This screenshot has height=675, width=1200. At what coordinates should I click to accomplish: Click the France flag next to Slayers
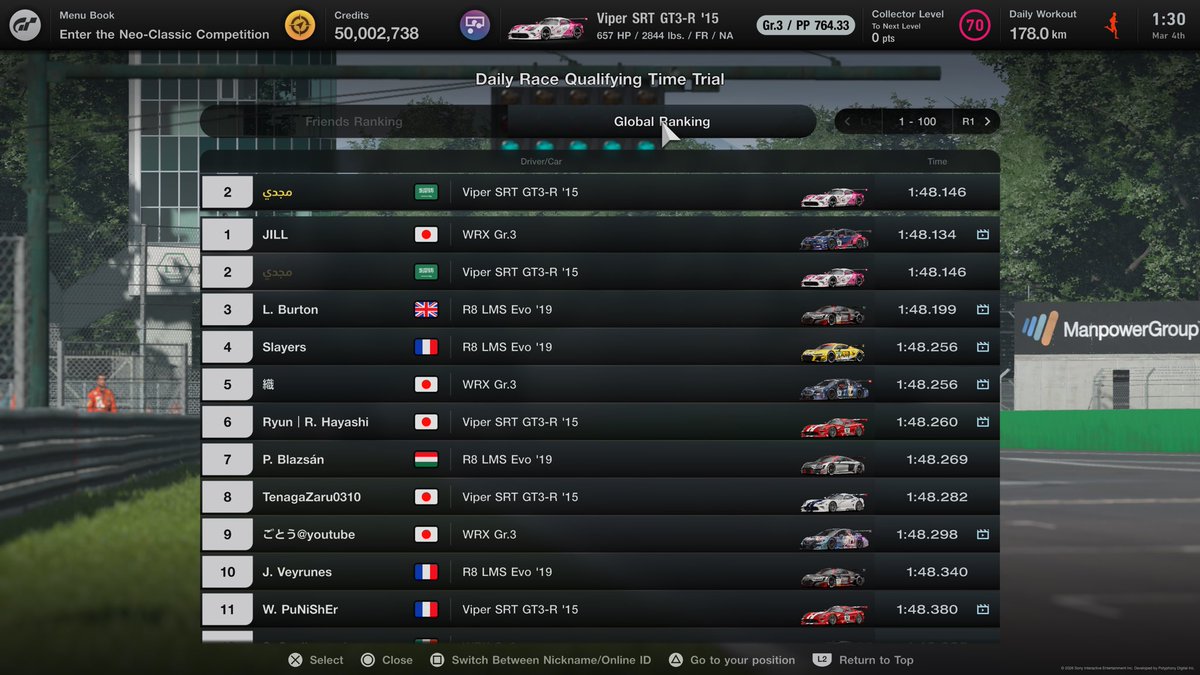[x=426, y=347]
